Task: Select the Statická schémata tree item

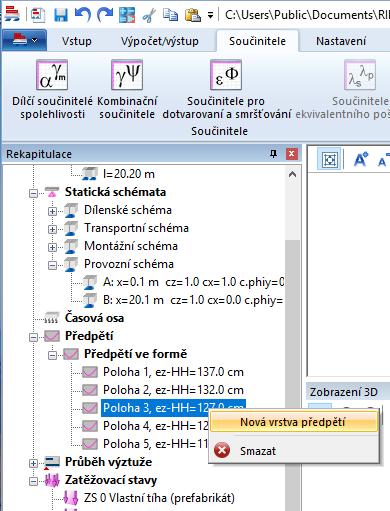Action: 115,192
